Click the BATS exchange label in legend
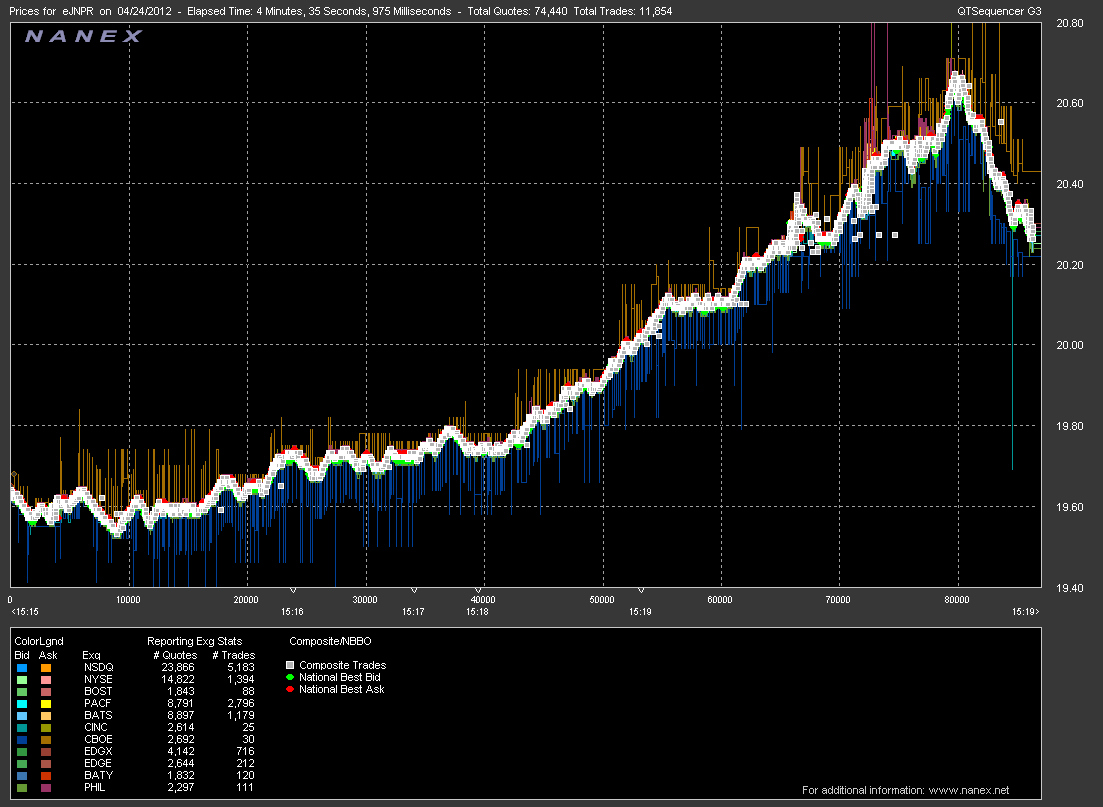 pos(98,716)
